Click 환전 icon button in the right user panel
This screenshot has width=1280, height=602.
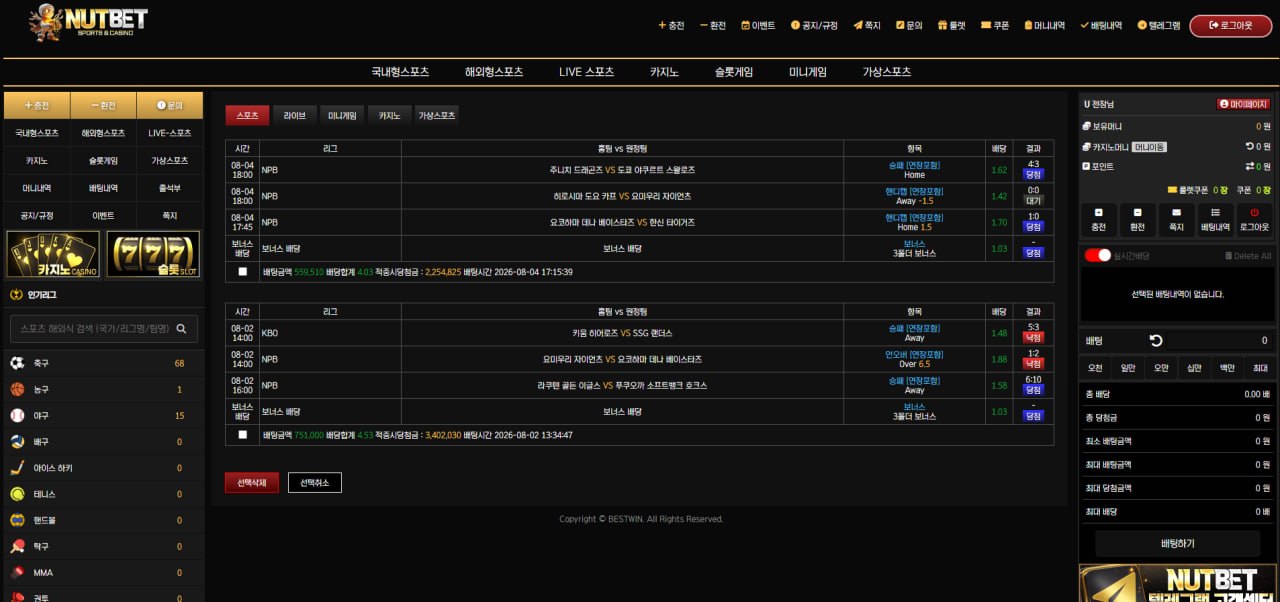[1137, 219]
